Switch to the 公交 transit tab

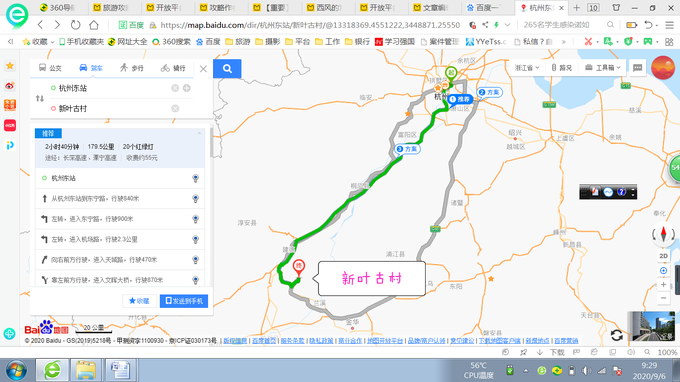coord(50,68)
